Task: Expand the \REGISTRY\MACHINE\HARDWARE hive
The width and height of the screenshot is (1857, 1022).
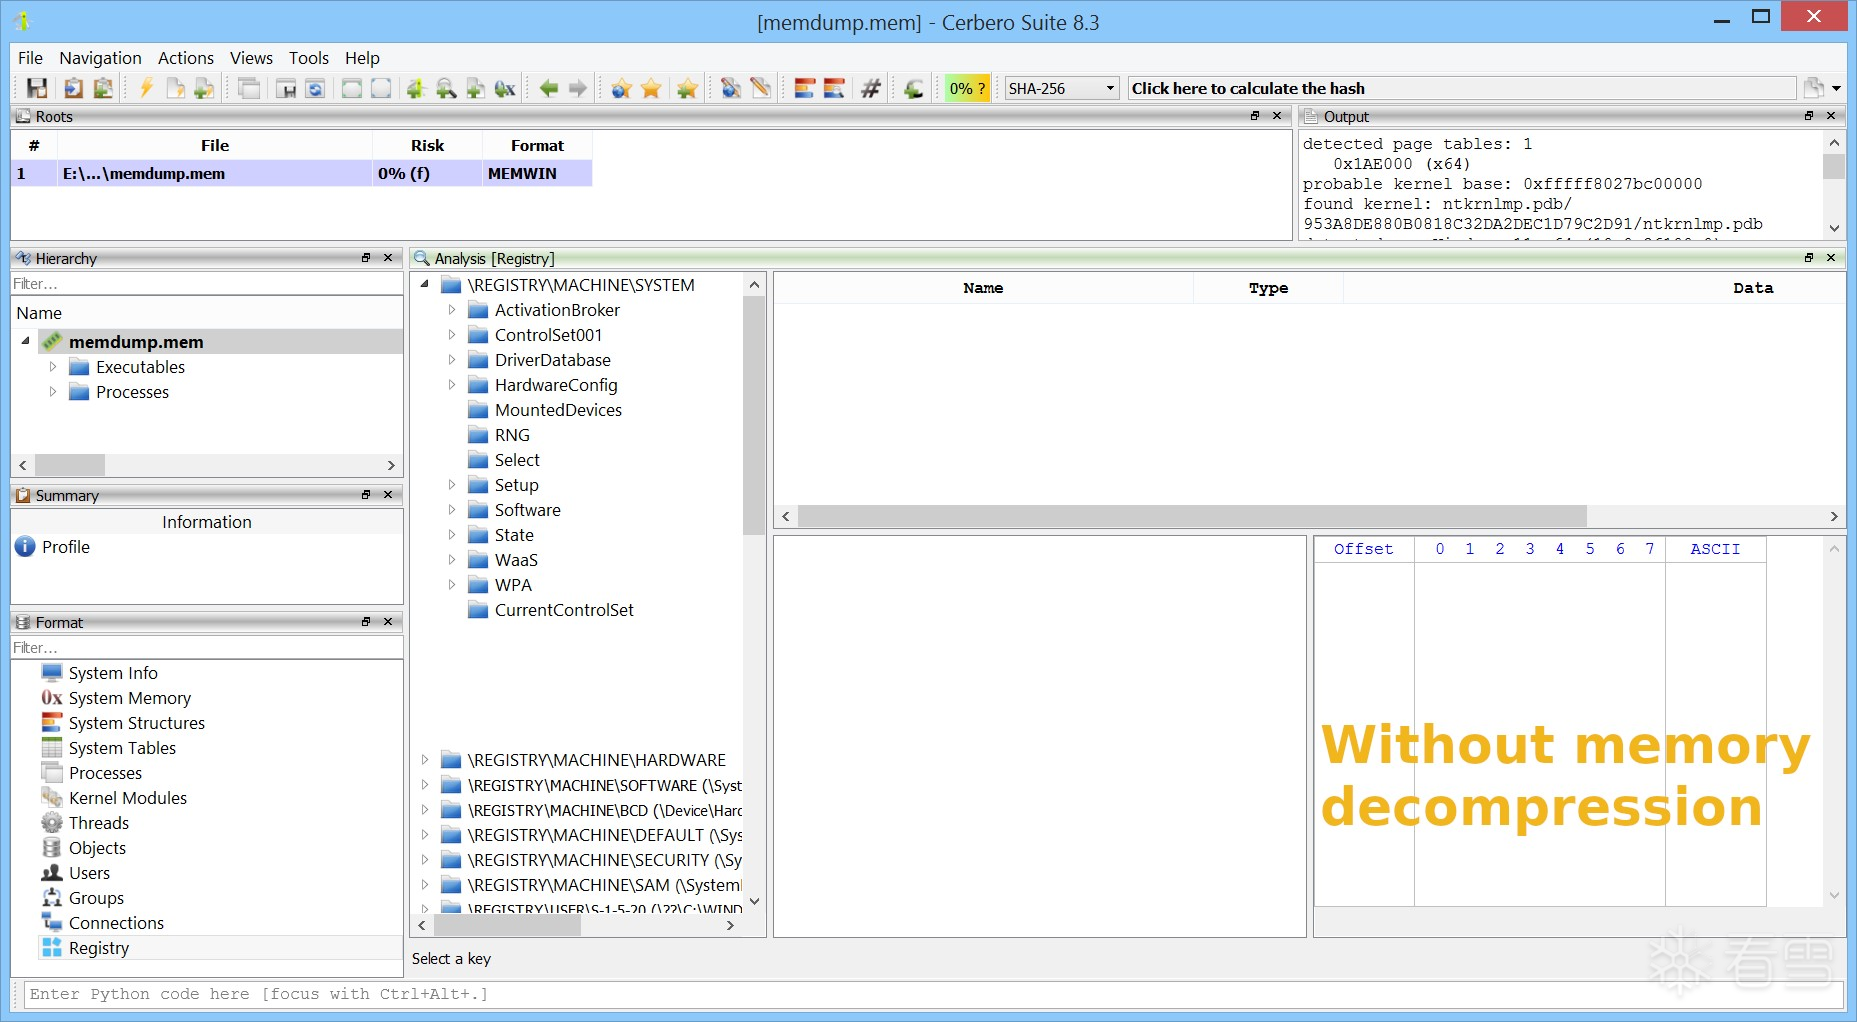Action: coord(424,760)
